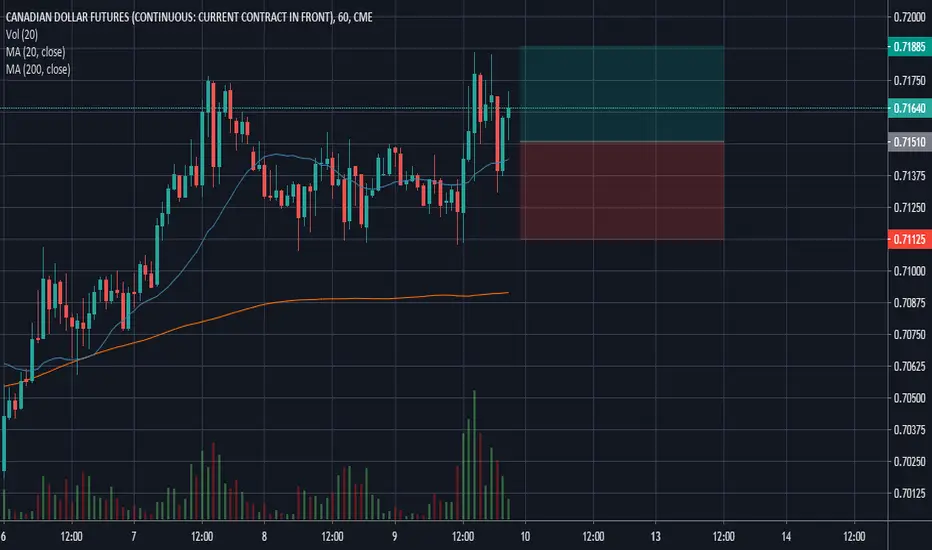The height and width of the screenshot is (550, 932).
Task: Click date label 14 on time axis
Action: 786,536
